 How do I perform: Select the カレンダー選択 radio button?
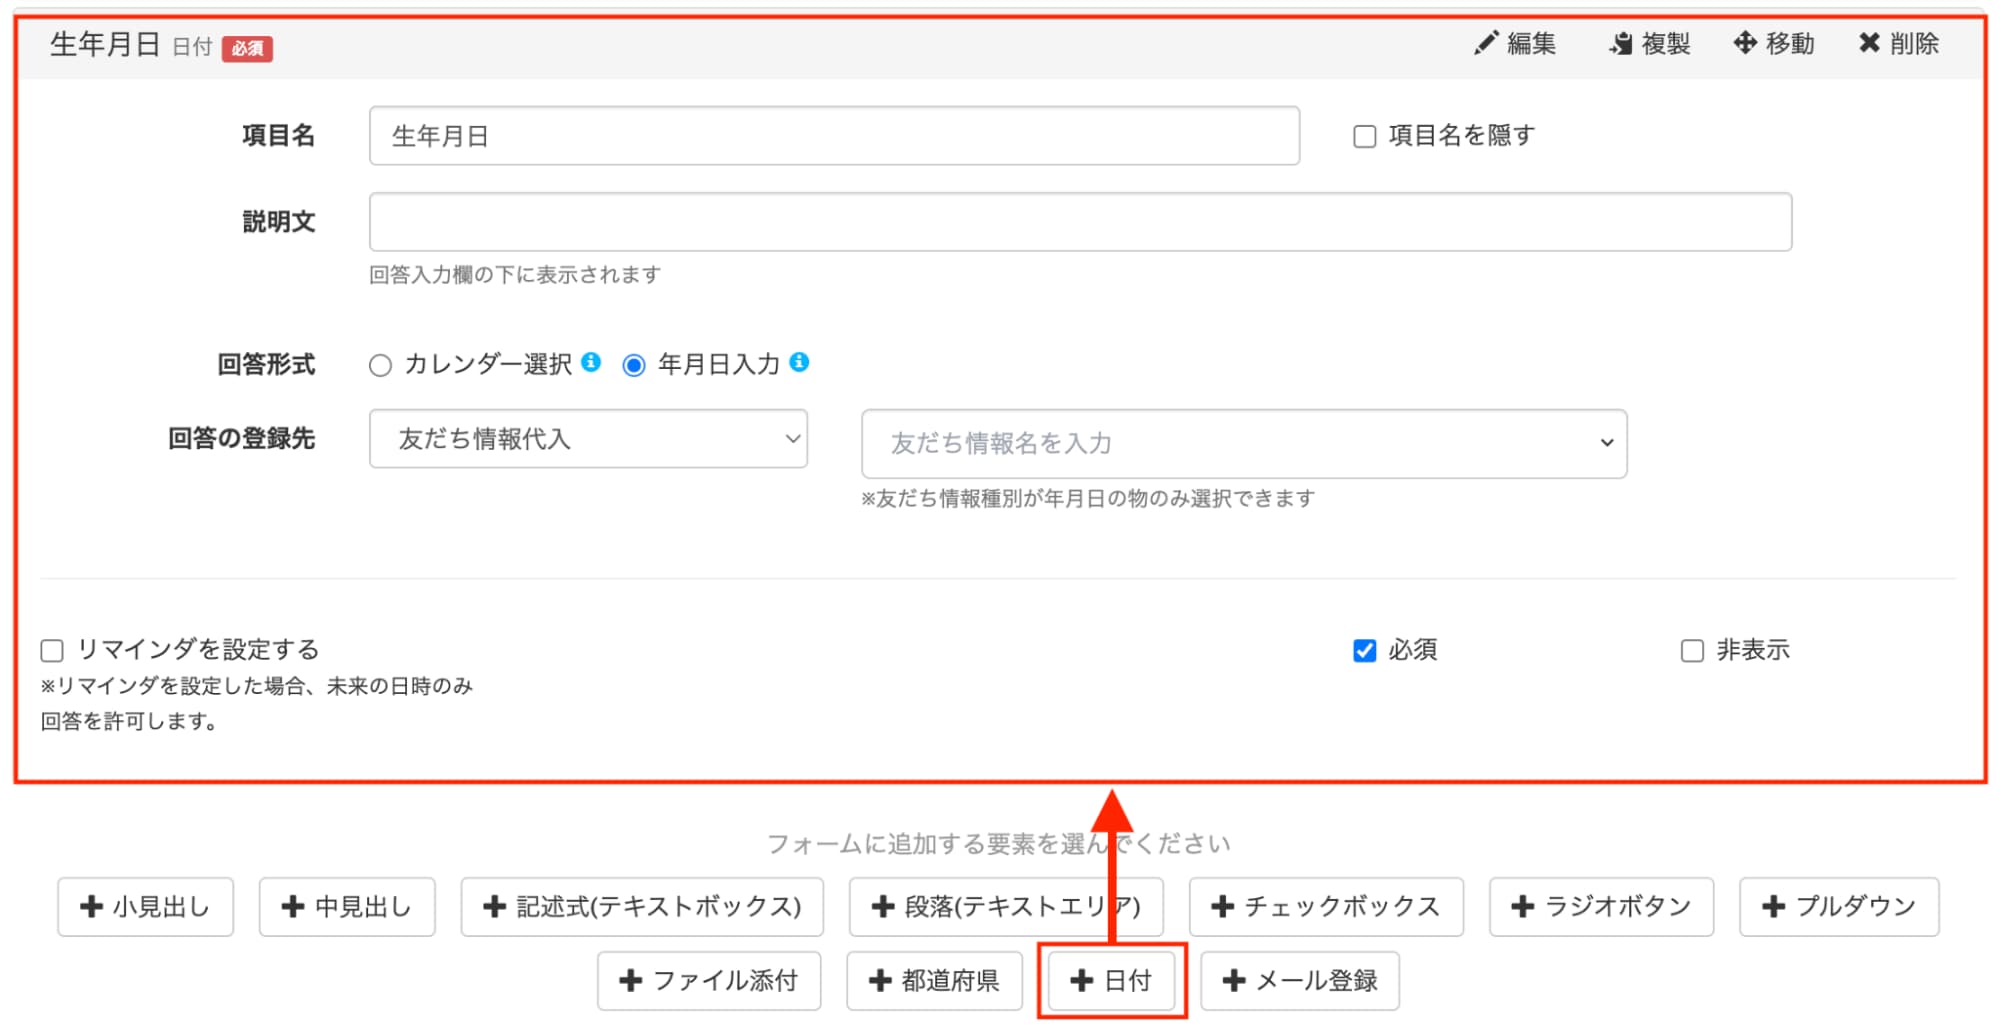pyautogui.click(x=380, y=365)
